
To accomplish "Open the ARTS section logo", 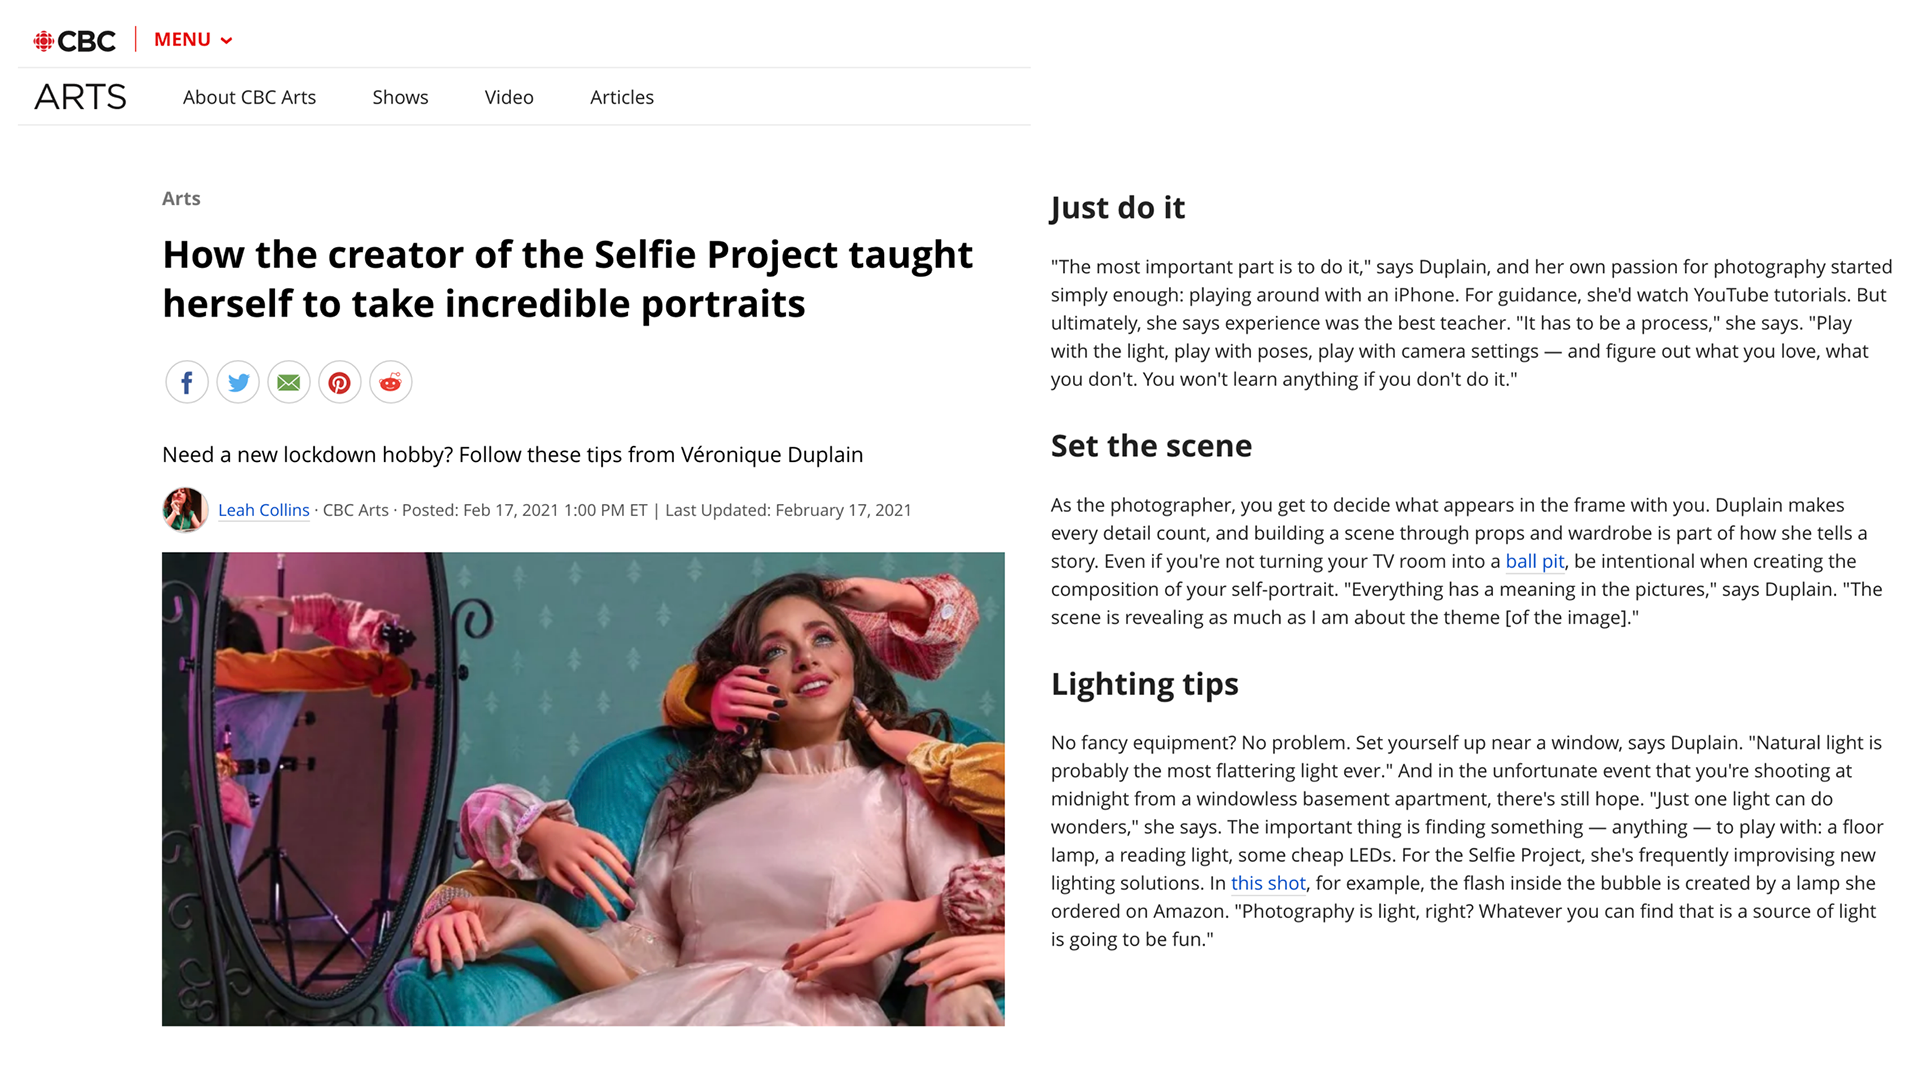I will coord(80,97).
